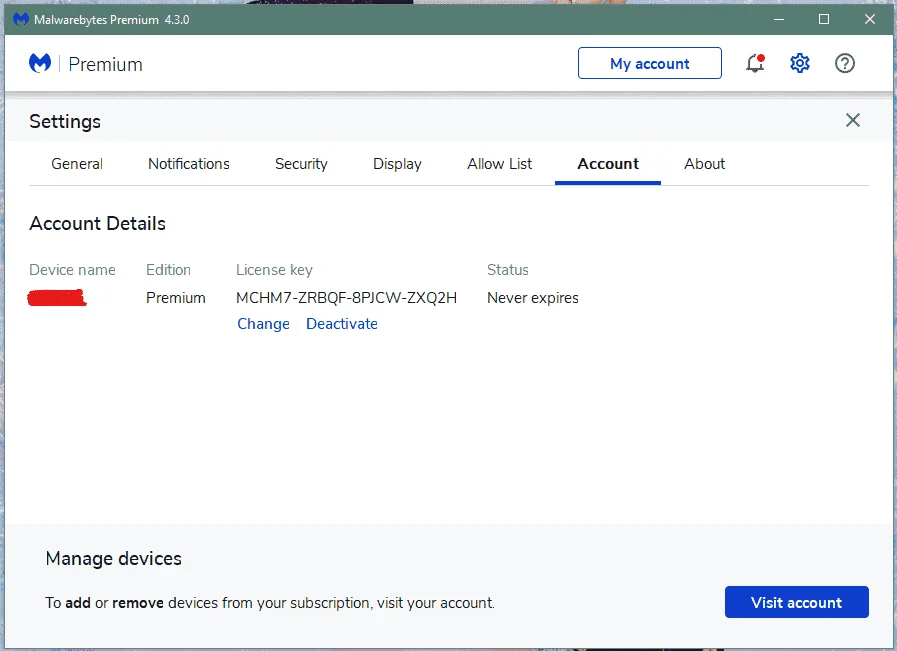
Task: Click the Deactivate license link
Action: (x=342, y=324)
